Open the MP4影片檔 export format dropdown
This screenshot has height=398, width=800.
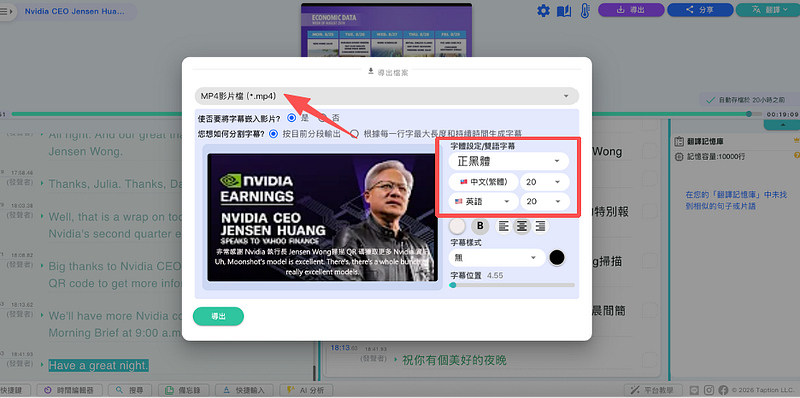[387, 96]
